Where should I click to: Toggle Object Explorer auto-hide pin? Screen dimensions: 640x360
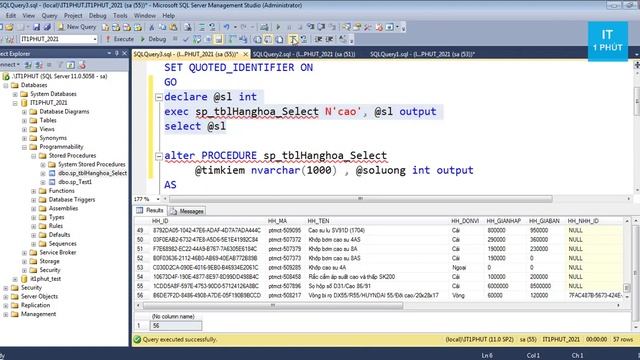point(117,53)
